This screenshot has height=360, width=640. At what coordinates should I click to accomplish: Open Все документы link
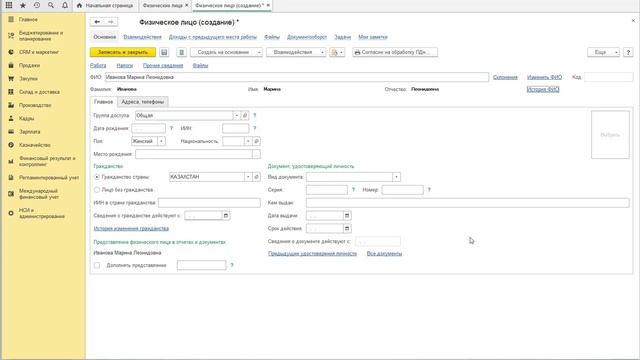point(384,253)
